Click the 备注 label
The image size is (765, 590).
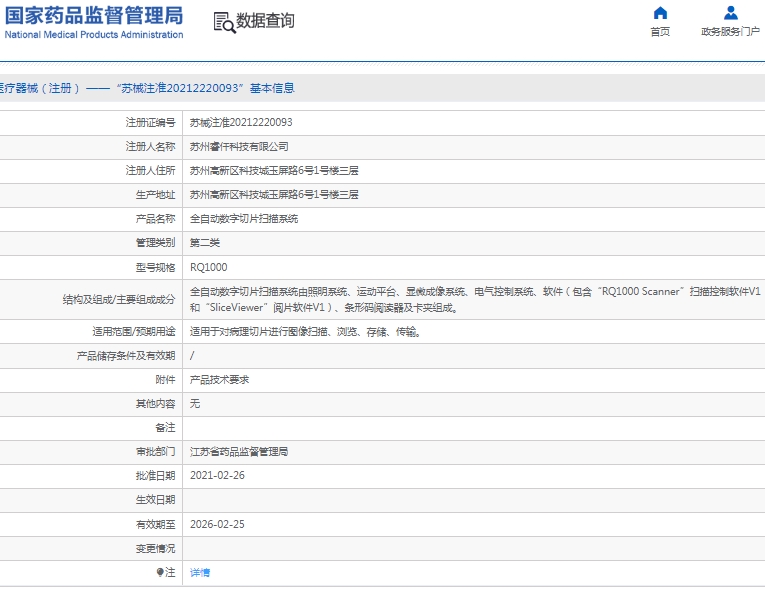[x=165, y=427]
